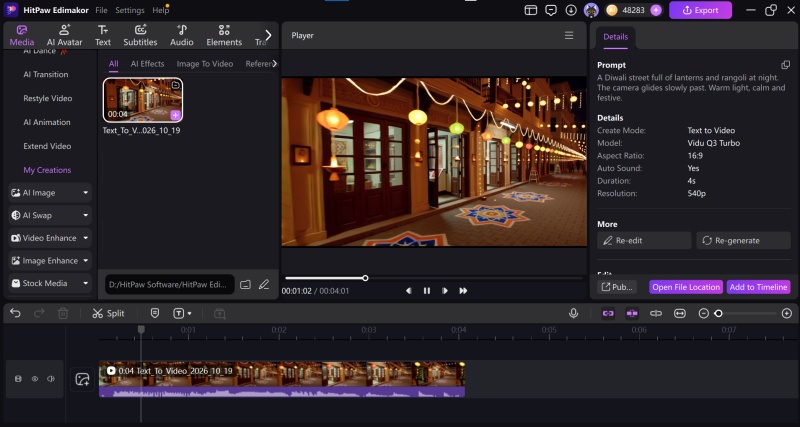
Task: Select Restyle Video in sidebar
Action: click(x=47, y=98)
